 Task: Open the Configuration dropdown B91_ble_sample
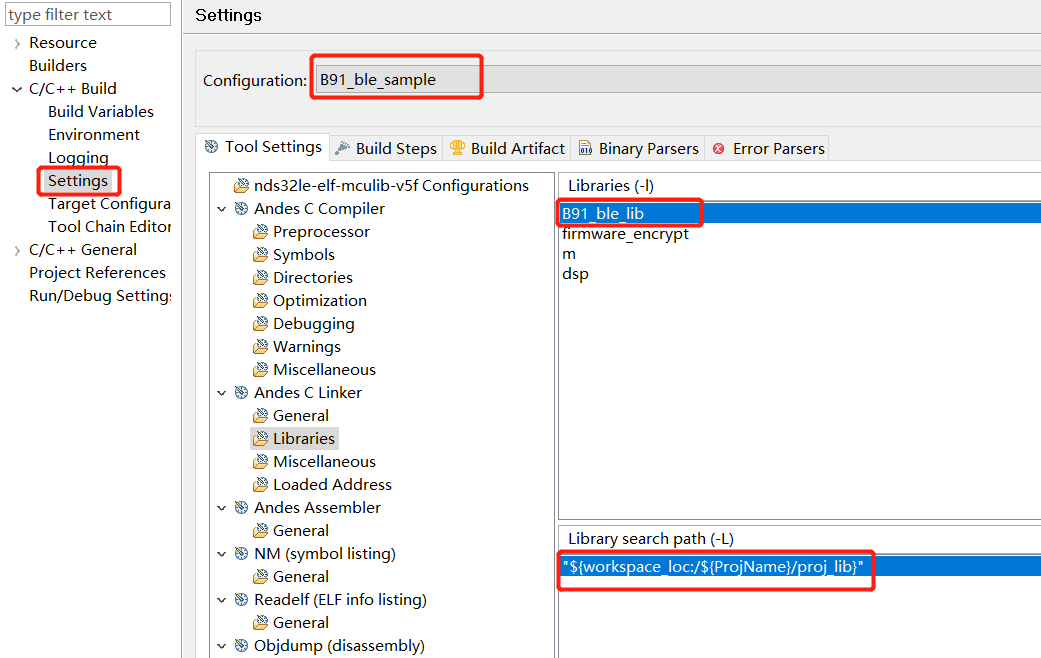pyautogui.click(x=676, y=80)
